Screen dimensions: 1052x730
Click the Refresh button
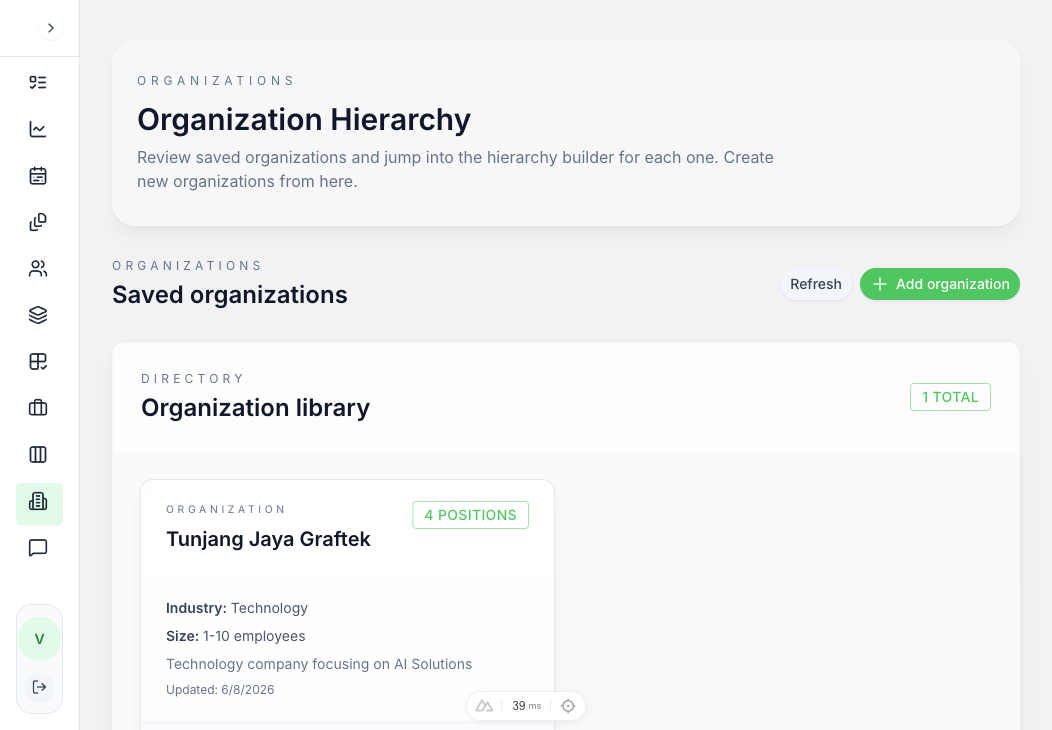click(x=815, y=284)
